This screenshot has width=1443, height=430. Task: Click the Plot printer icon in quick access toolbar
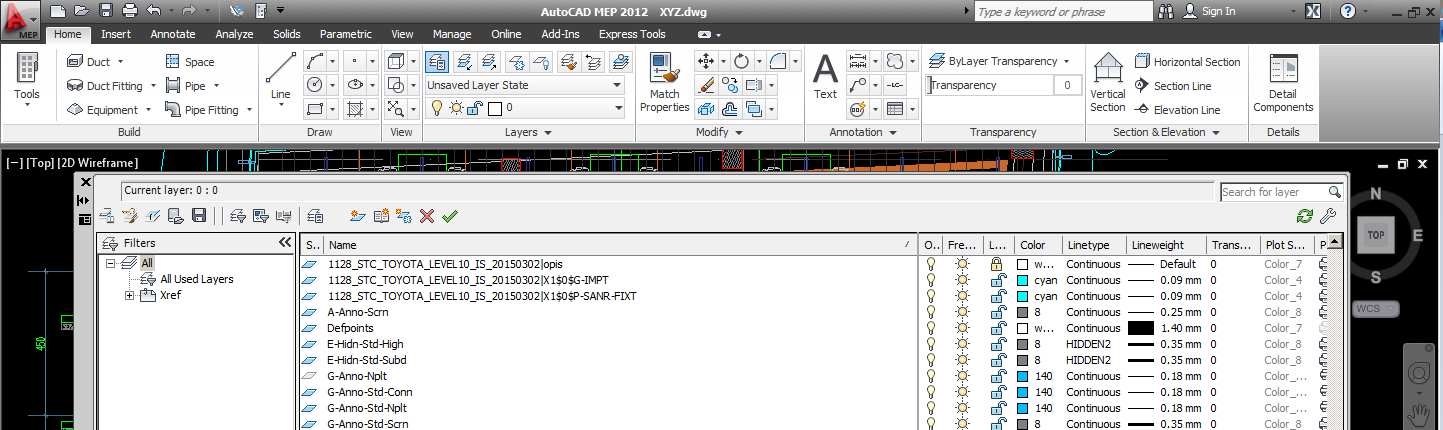(x=130, y=11)
